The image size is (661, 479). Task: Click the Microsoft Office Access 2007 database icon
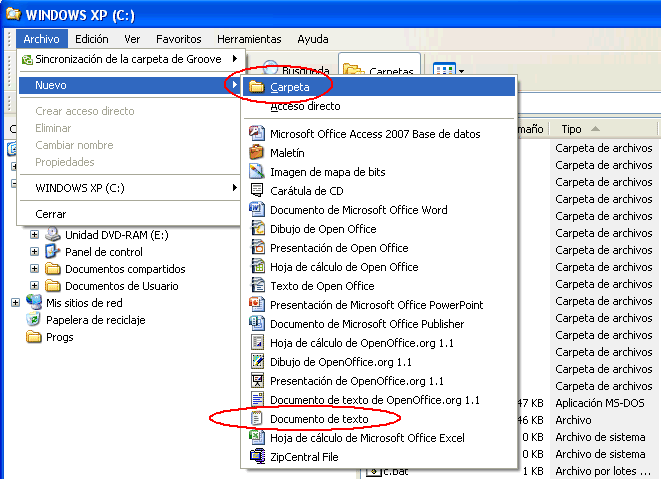pos(257,134)
